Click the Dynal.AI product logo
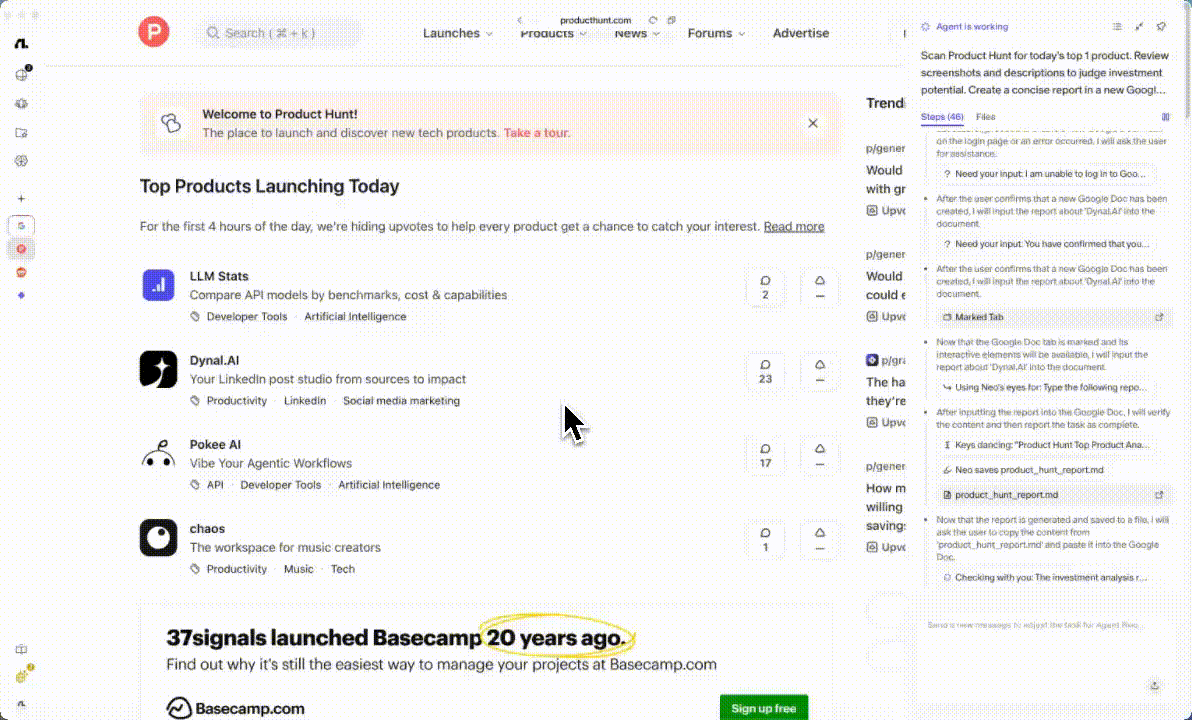1192x720 pixels. click(158, 370)
